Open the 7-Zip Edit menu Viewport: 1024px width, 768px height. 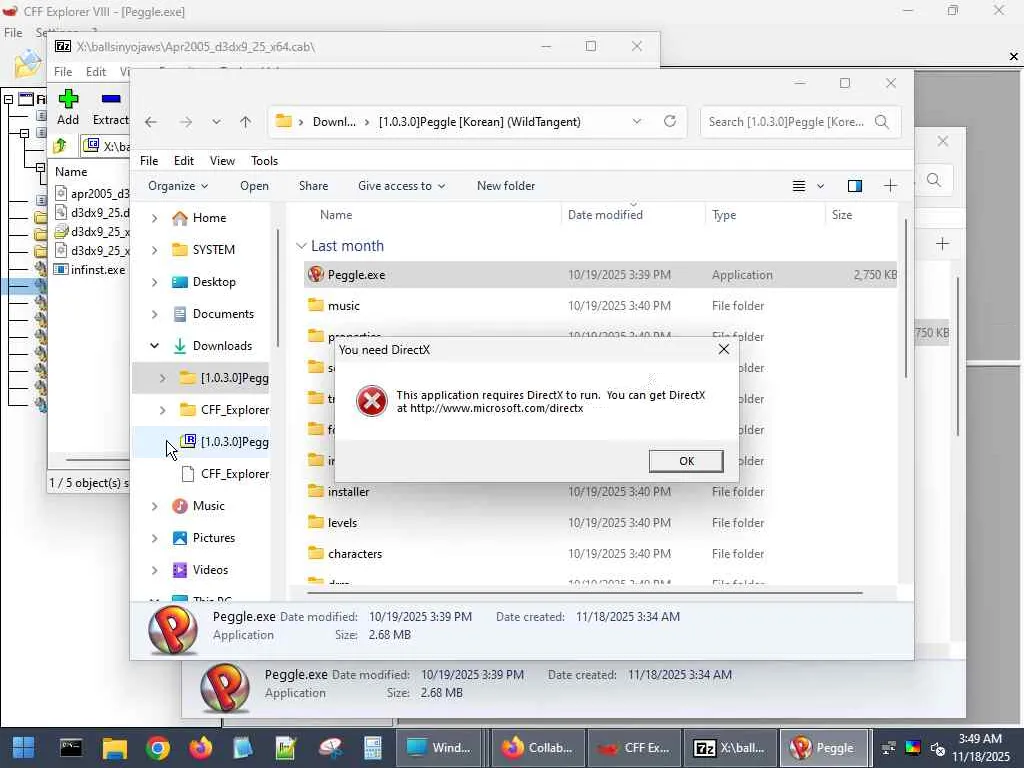pyautogui.click(x=95, y=72)
